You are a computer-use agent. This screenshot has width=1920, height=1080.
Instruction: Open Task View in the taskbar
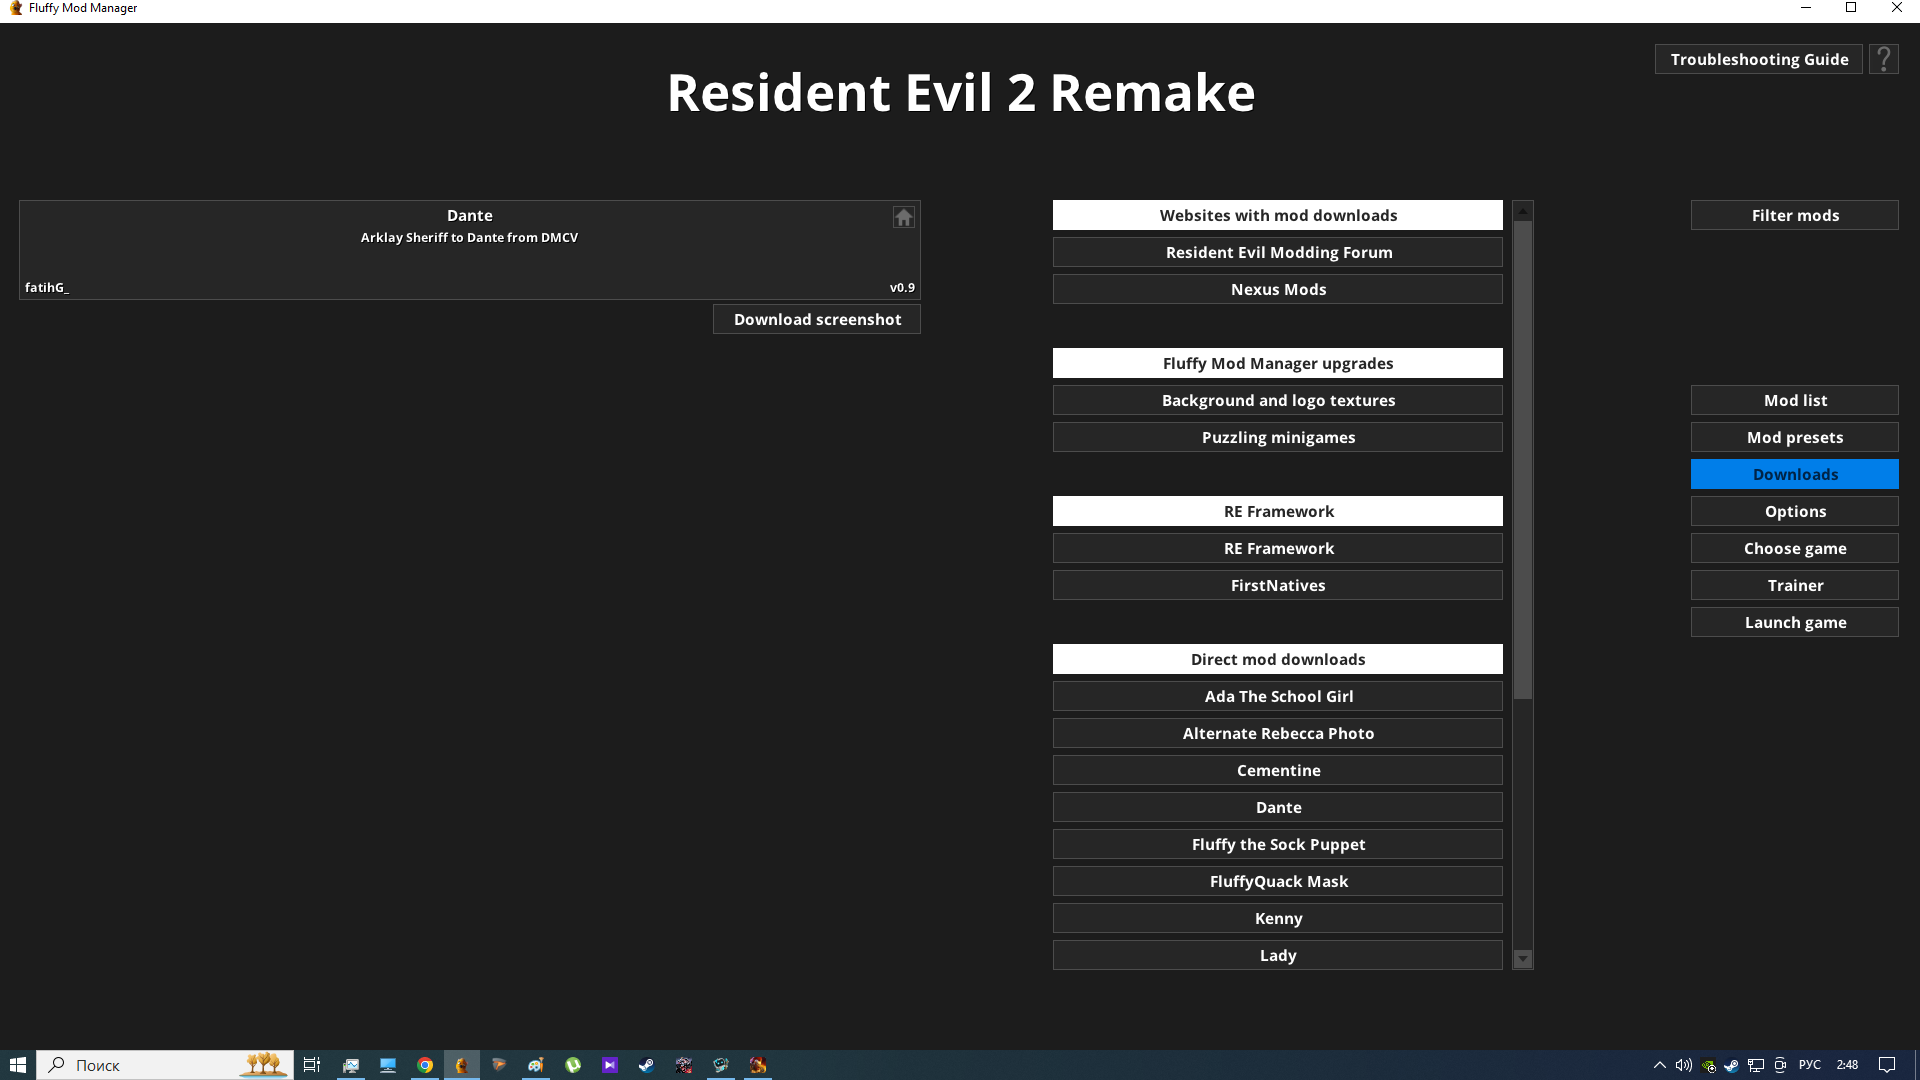click(x=312, y=1065)
